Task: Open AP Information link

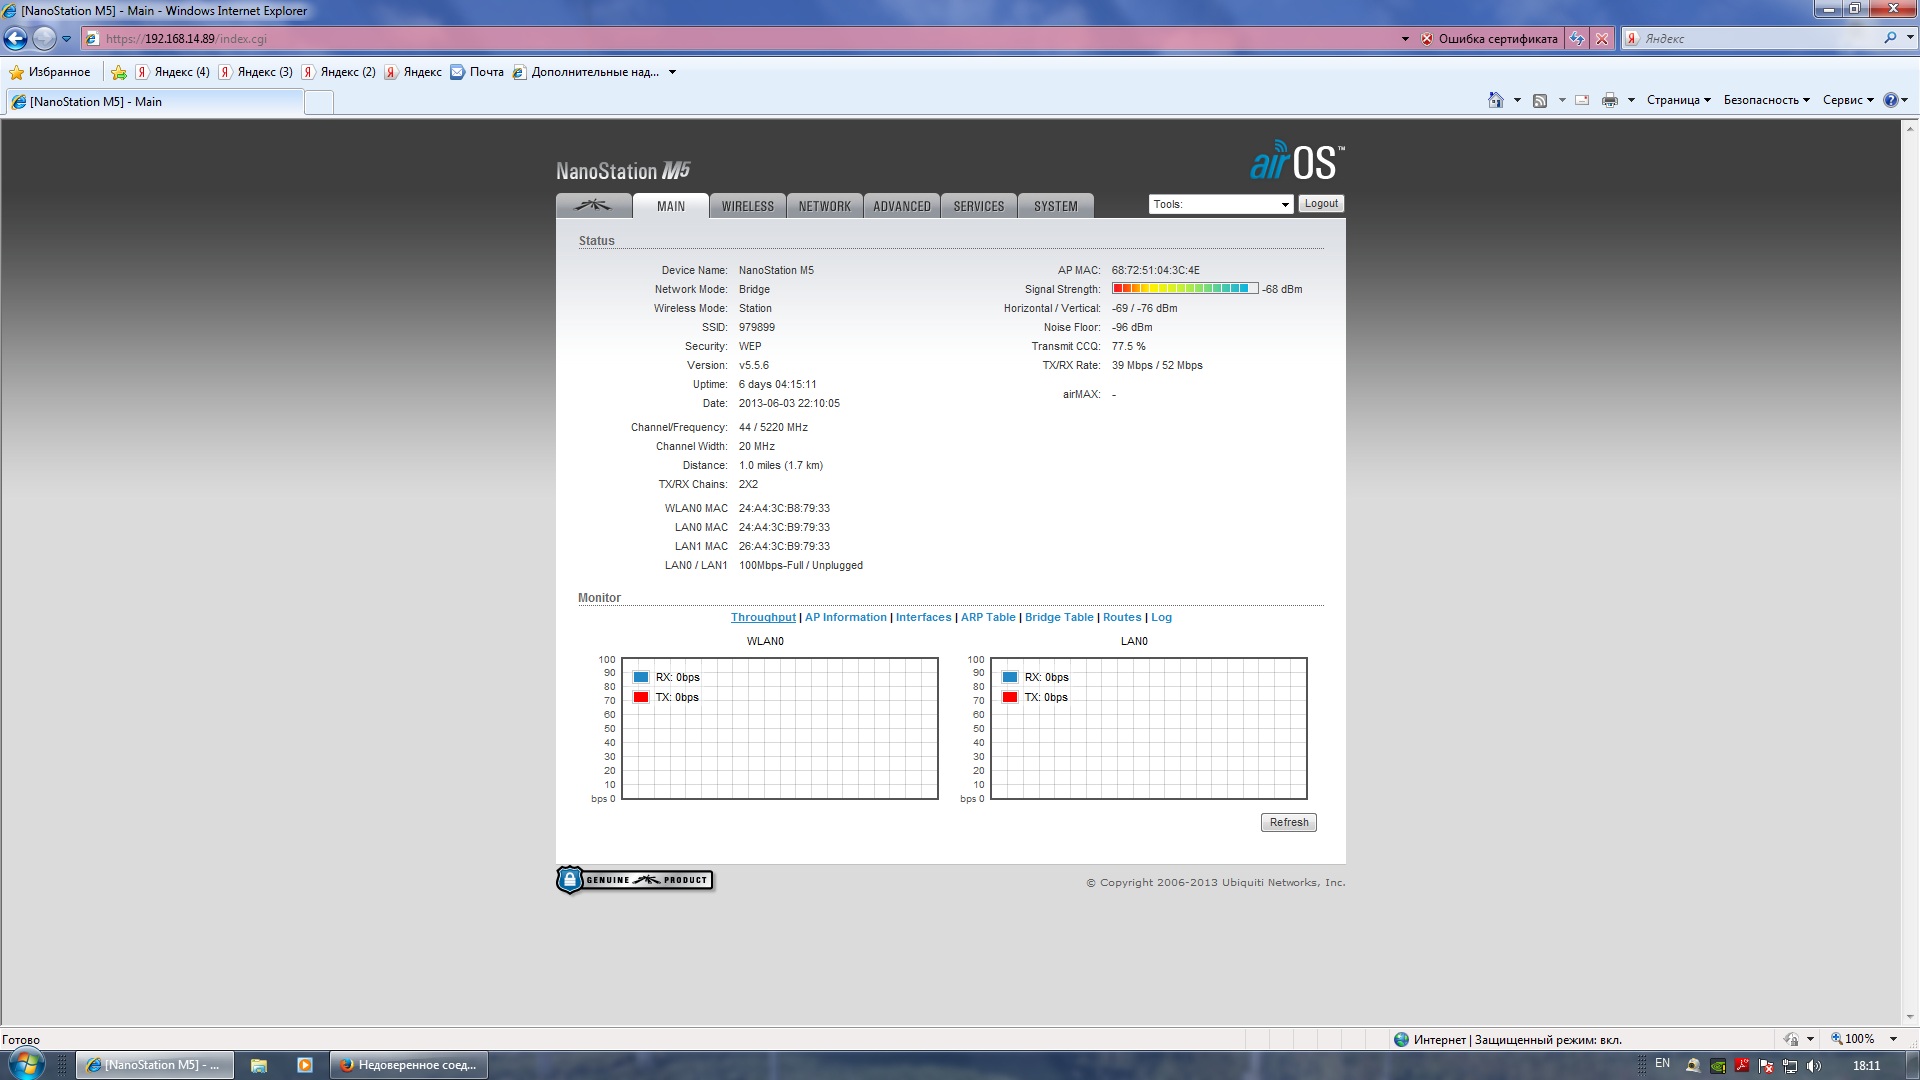Action: 845,618
